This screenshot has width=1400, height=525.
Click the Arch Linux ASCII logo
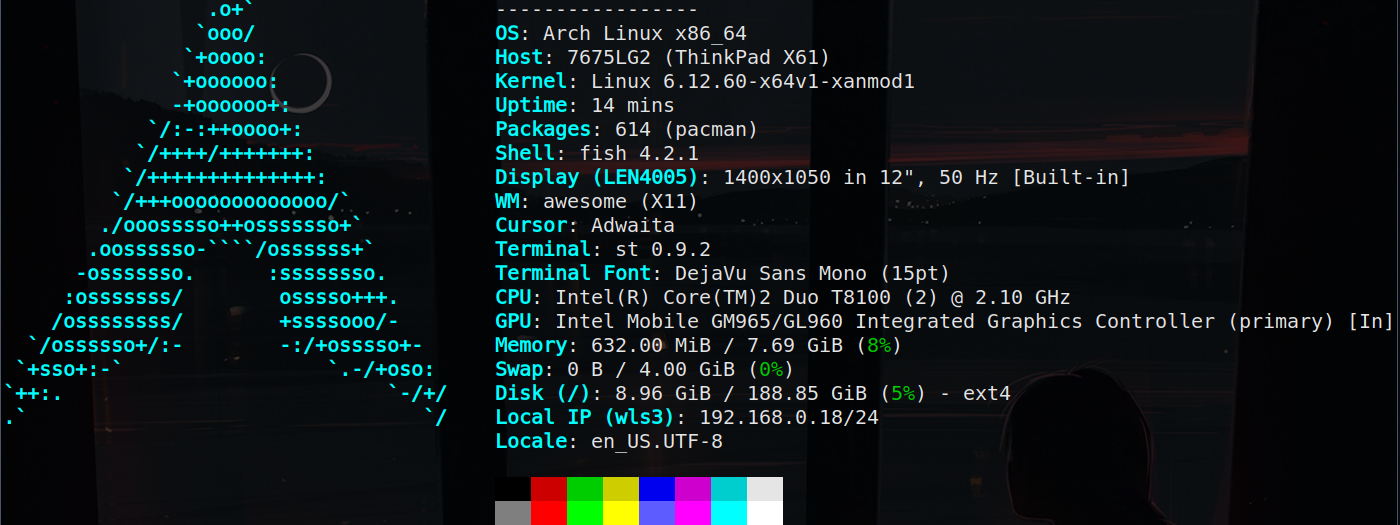(225, 213)
